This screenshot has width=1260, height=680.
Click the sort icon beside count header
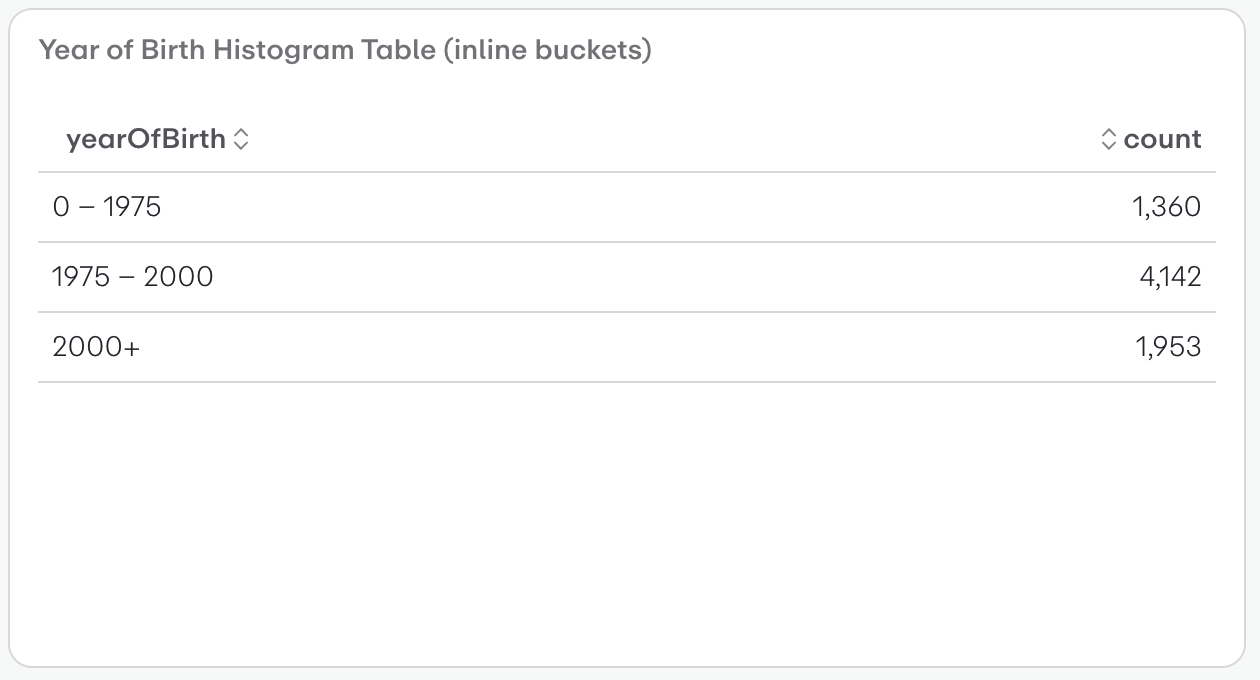(x=1110, y=139)
